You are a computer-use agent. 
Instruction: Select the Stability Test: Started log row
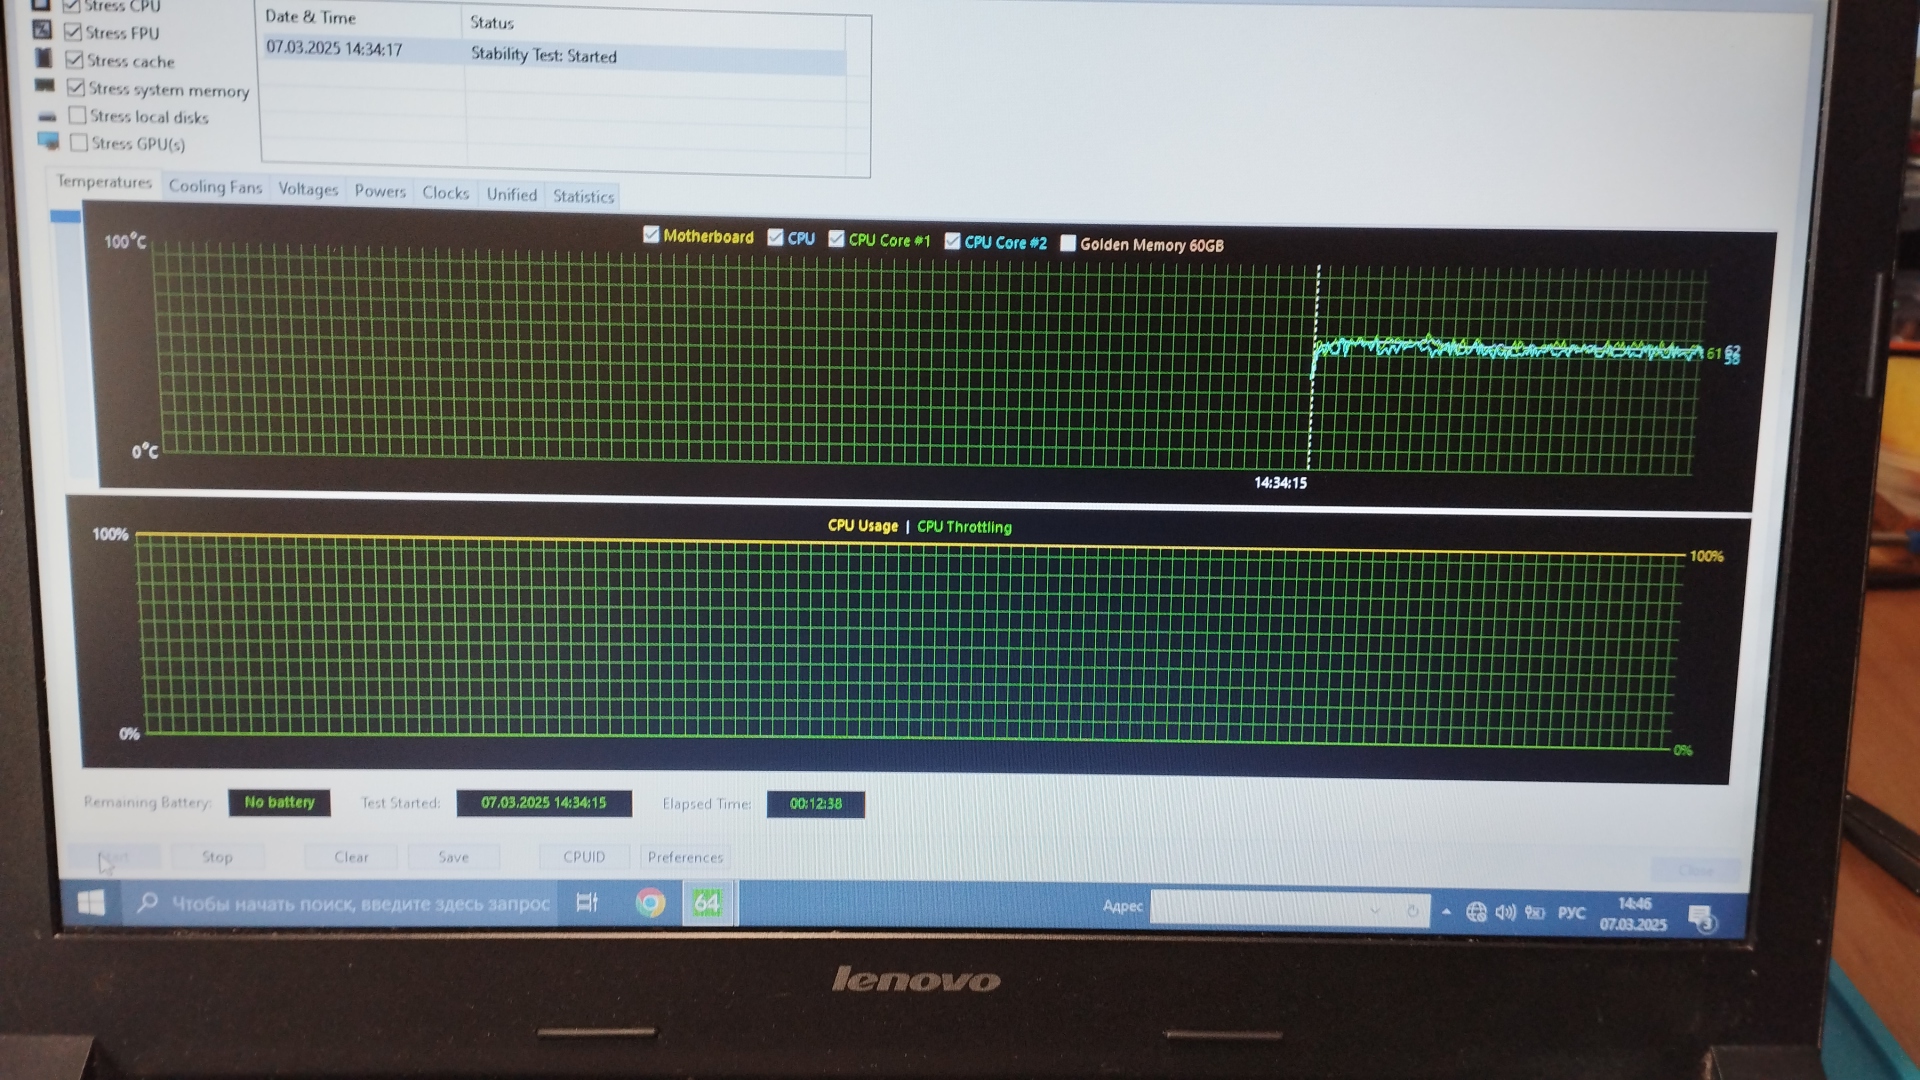(554, 53)
